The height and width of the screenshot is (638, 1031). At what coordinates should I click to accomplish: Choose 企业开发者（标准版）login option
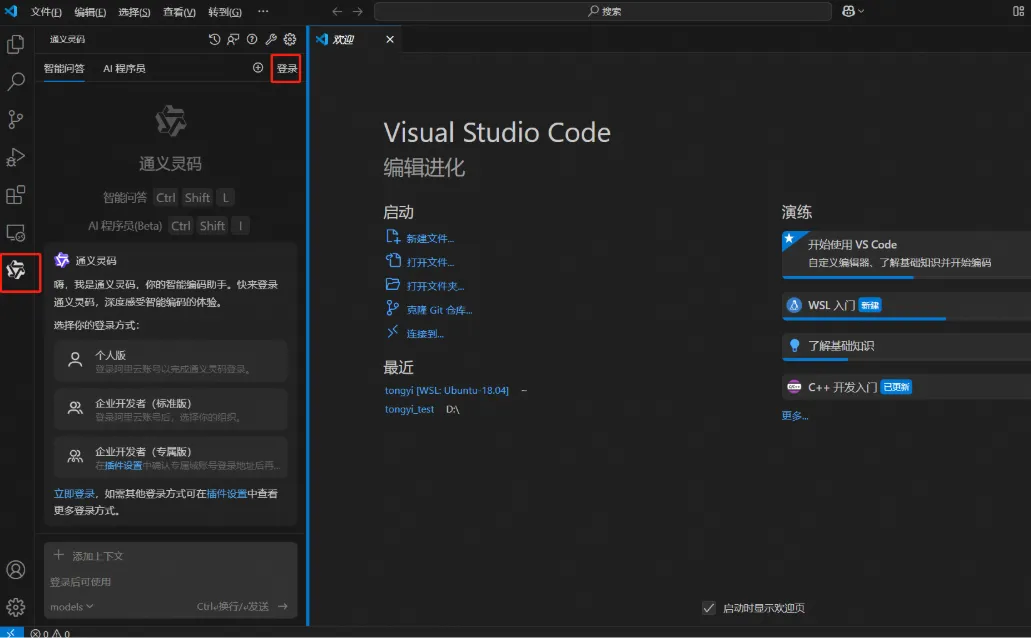pyautogui.click(x=170, y=409)
